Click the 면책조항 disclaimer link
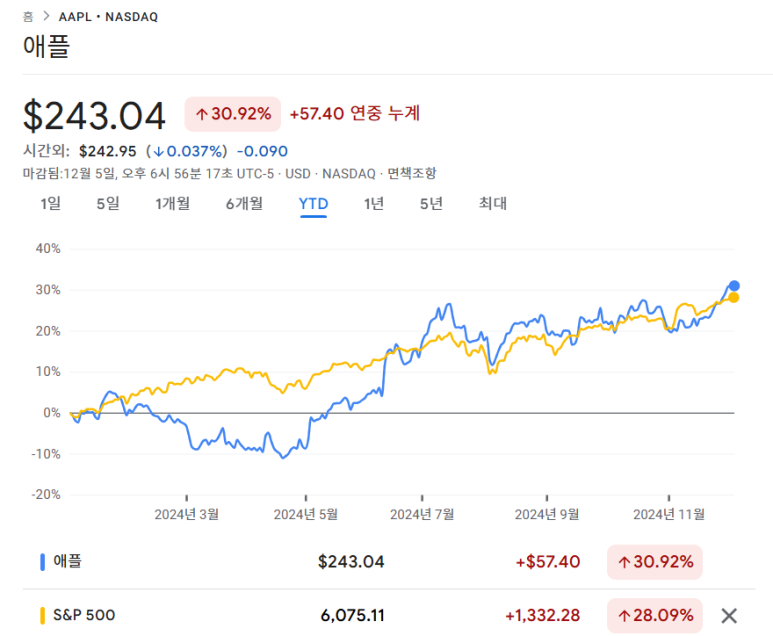Screen dimensions: 773x636 [412, 174]
